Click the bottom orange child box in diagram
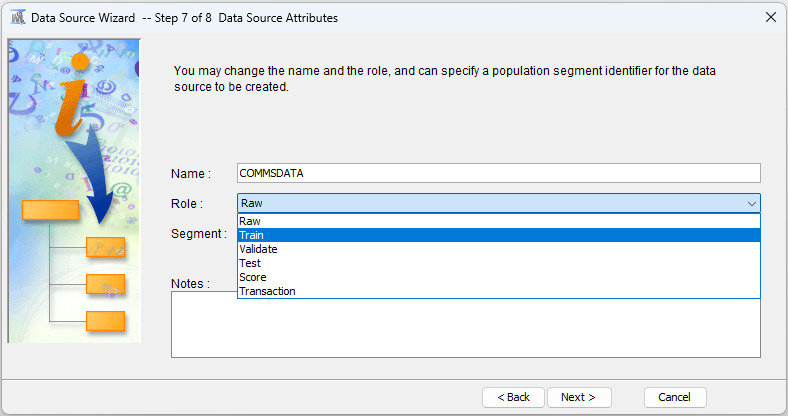The width and height of the screenshot is (788, 416). 105,321
